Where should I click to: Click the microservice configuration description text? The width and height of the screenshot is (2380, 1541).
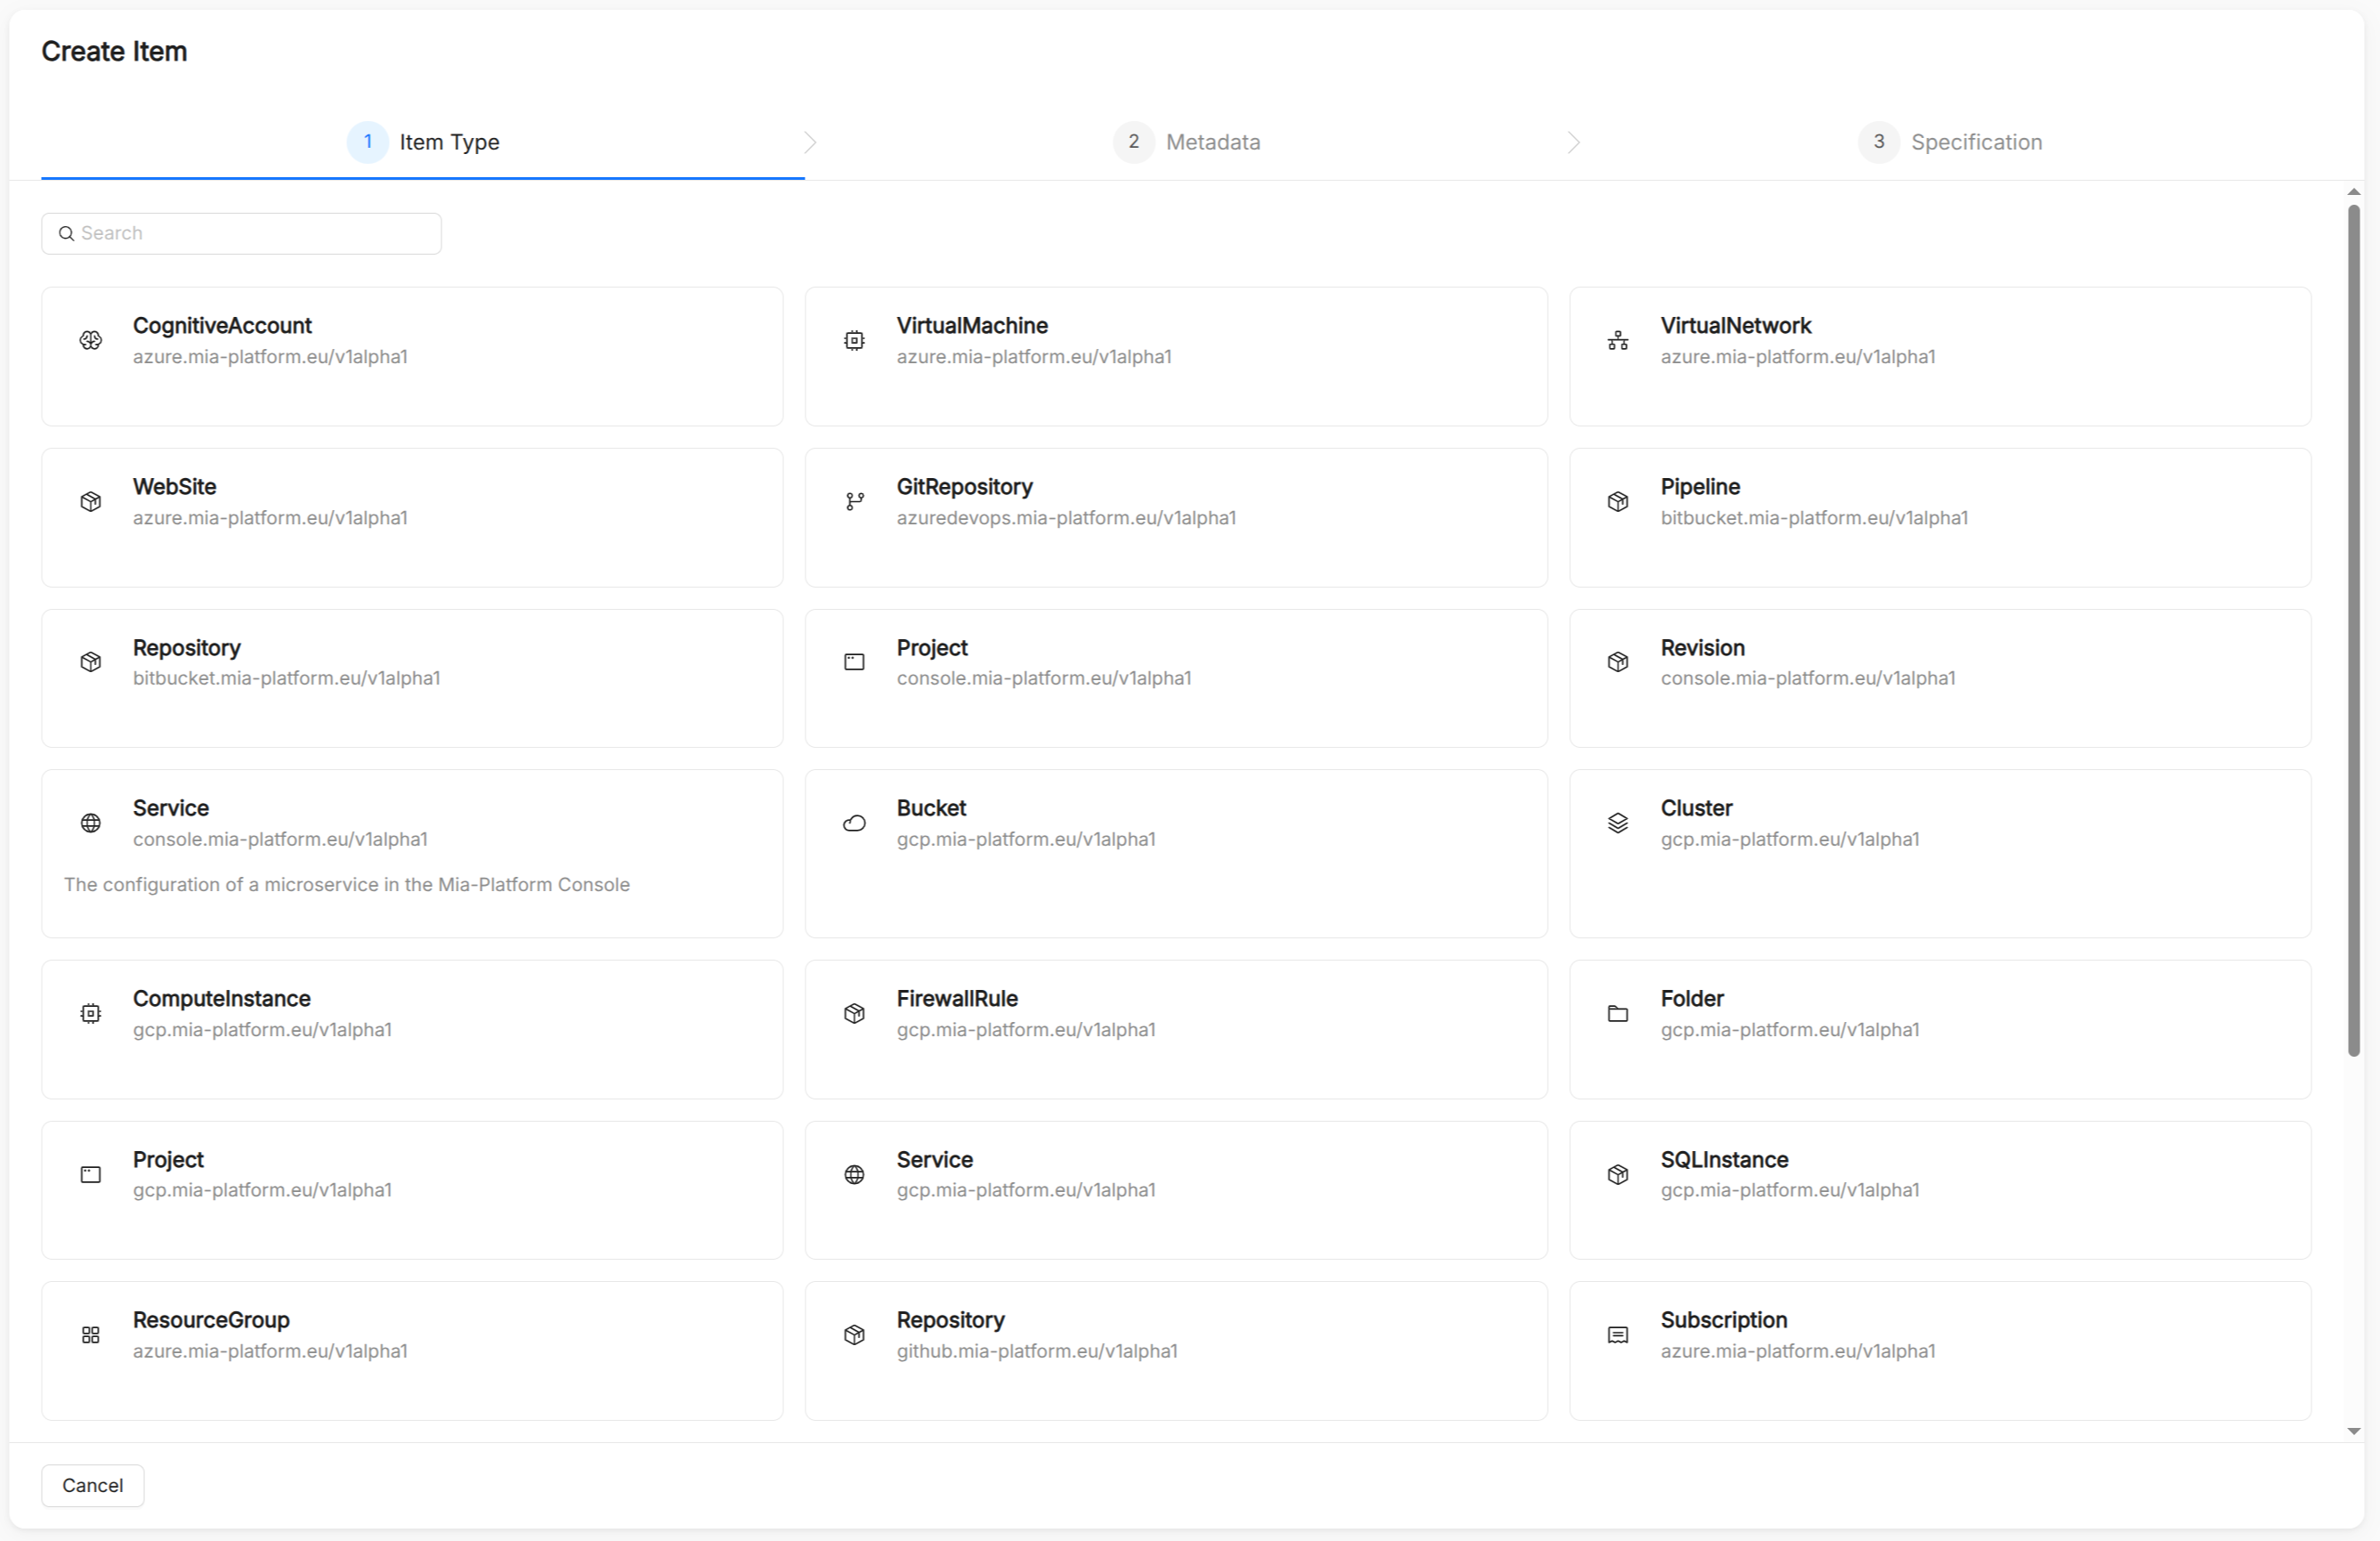pos(347,885)
